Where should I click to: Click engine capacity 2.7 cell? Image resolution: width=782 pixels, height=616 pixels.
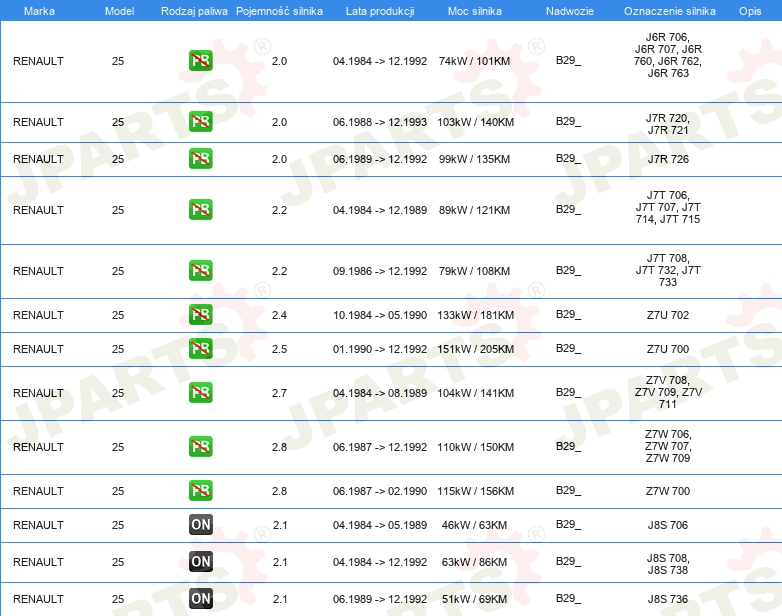pos(279,393)
